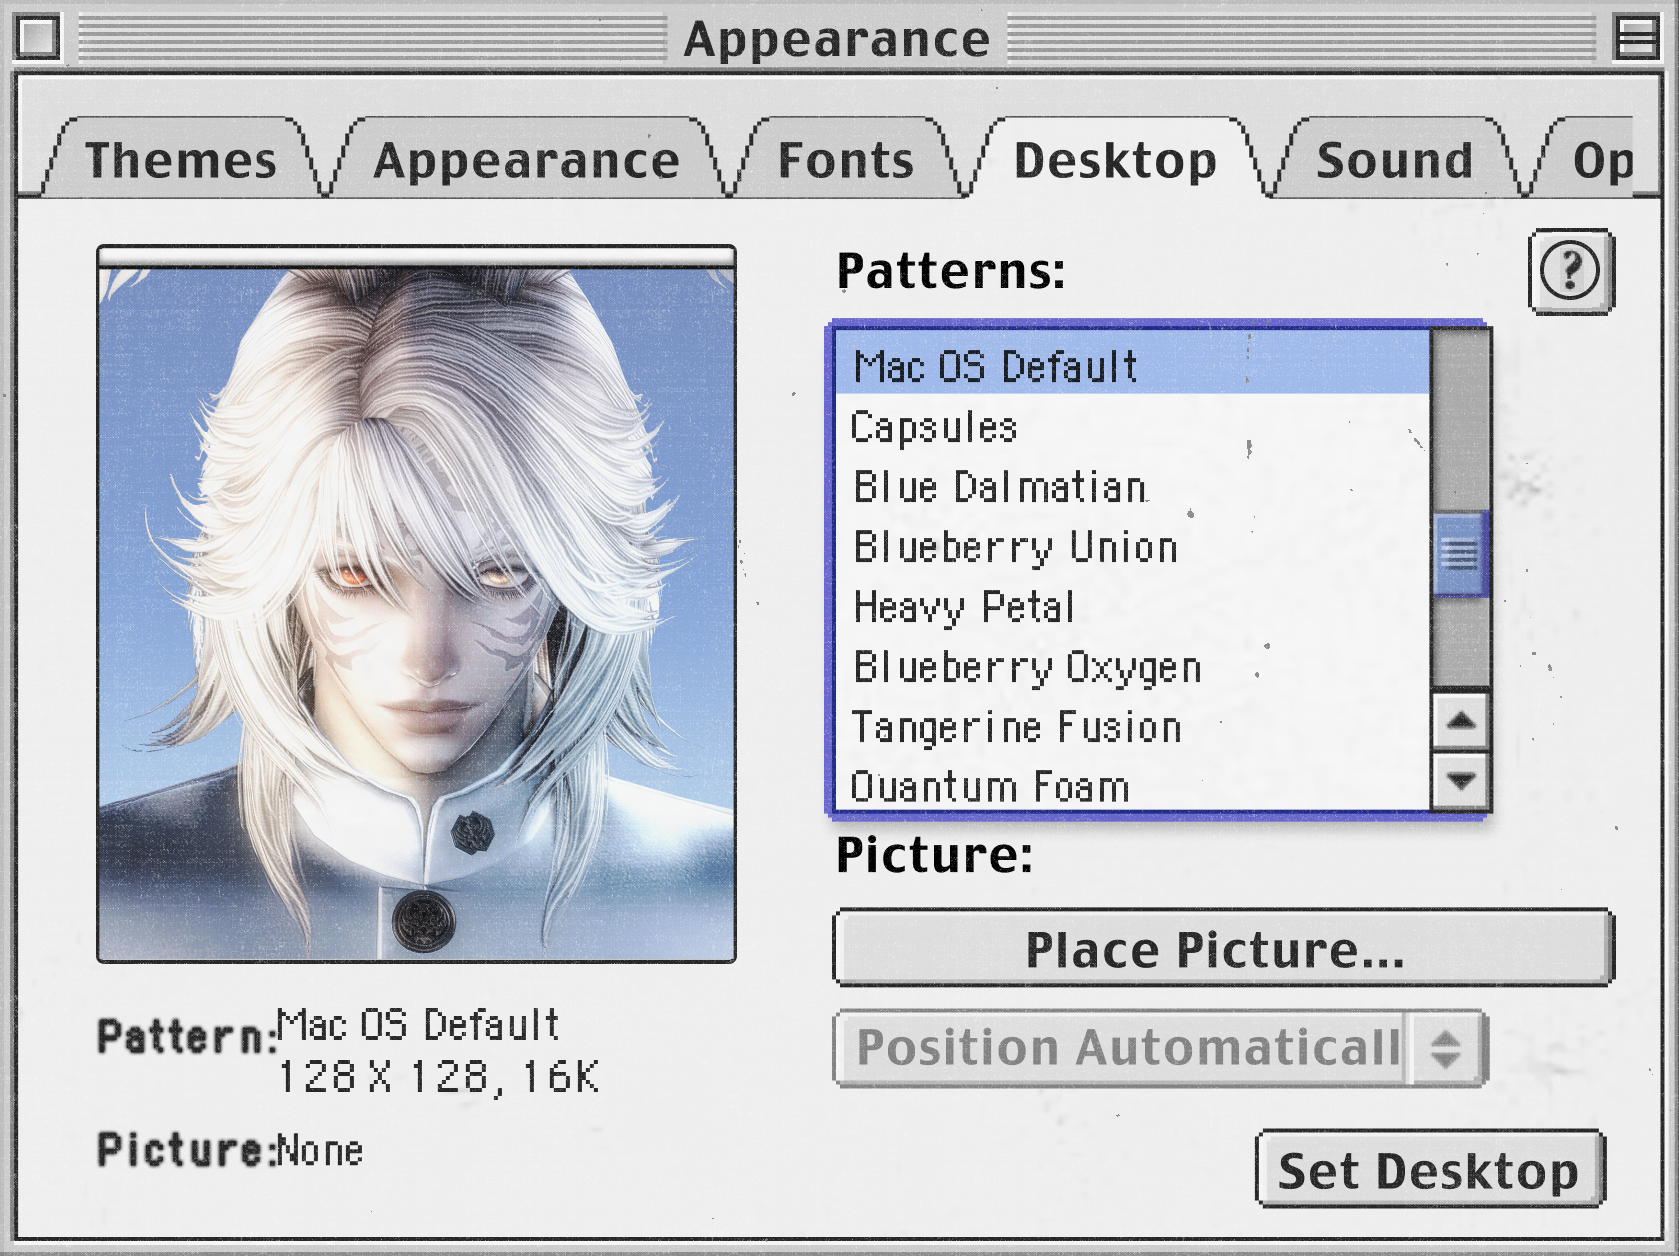Collapse the window with the windowshade box
This screenshot has width=1679, height=1256.
point(1637,38)
